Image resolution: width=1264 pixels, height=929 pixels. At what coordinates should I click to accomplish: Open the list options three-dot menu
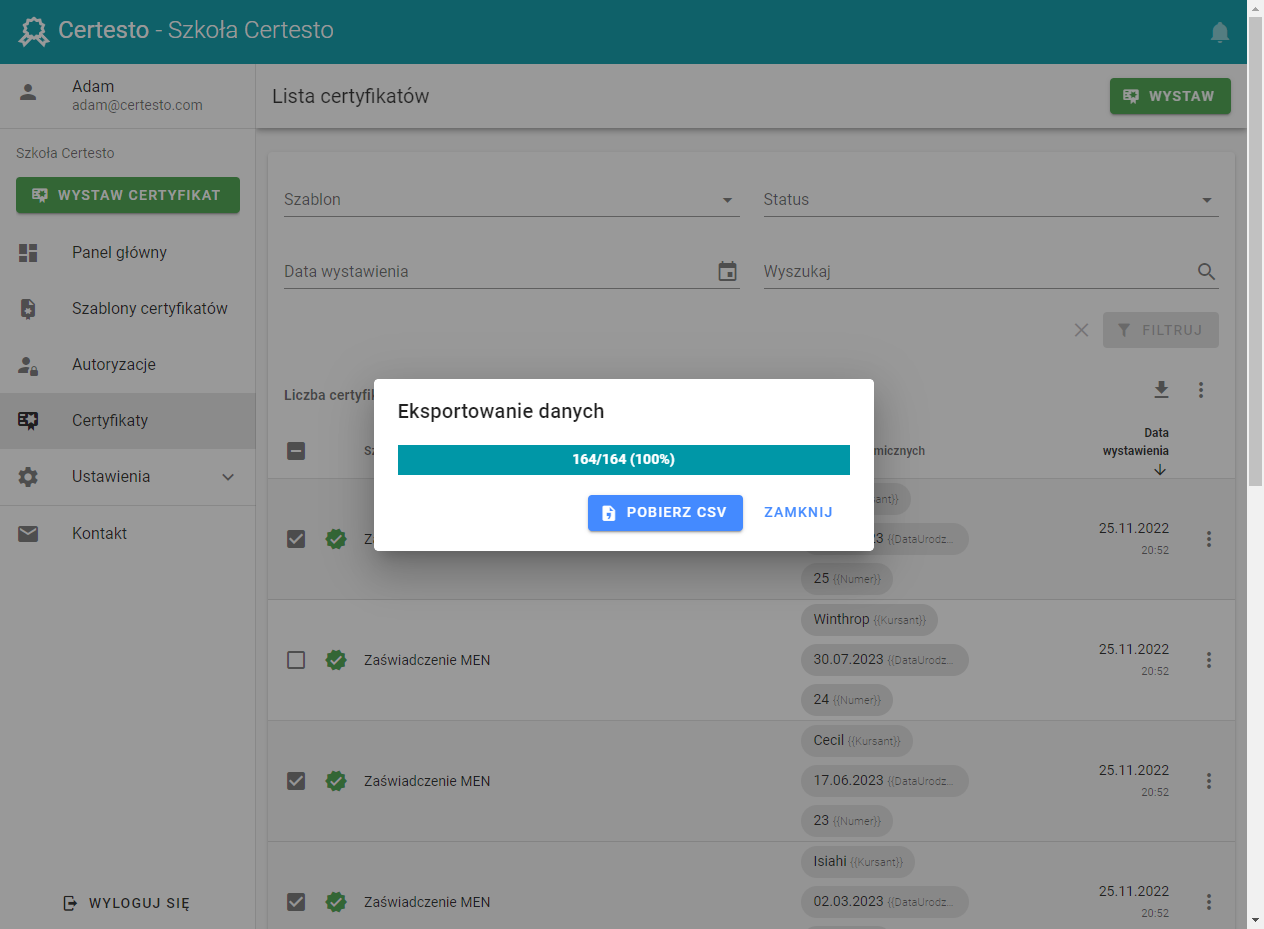pyautogui.click(x=1201, y=390)
